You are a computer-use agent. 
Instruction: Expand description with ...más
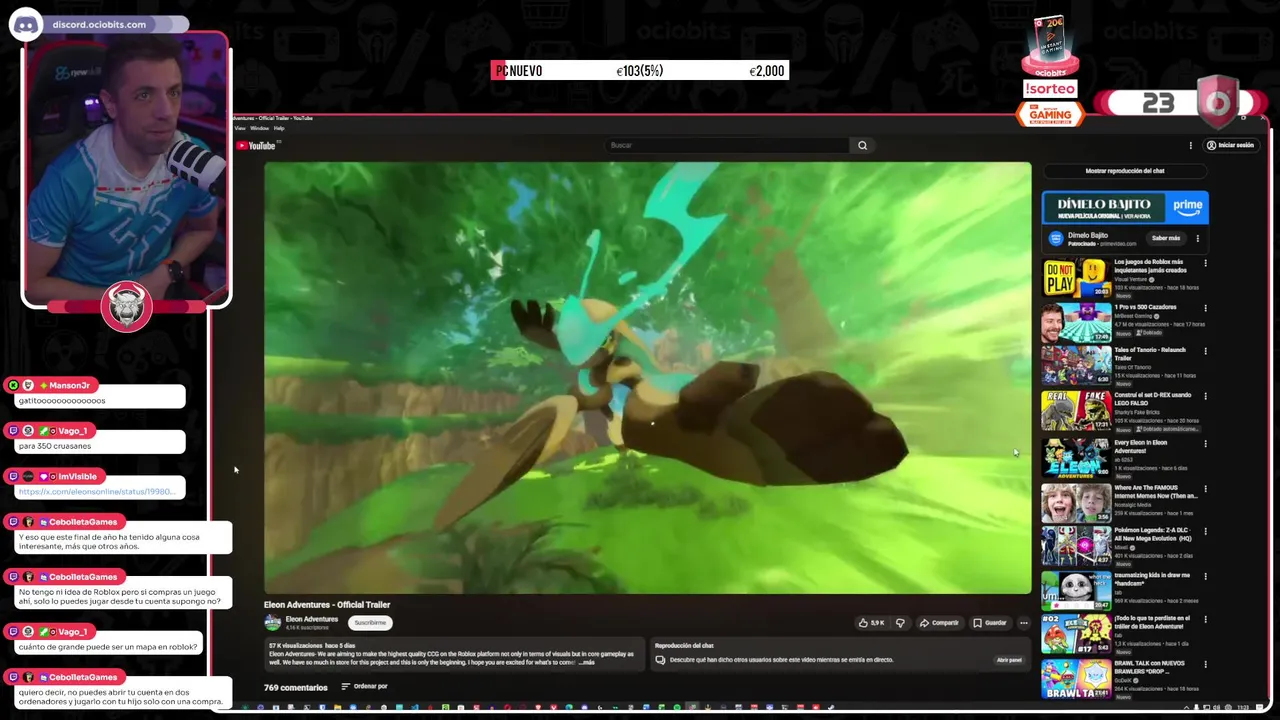click(x=587, y=662)
